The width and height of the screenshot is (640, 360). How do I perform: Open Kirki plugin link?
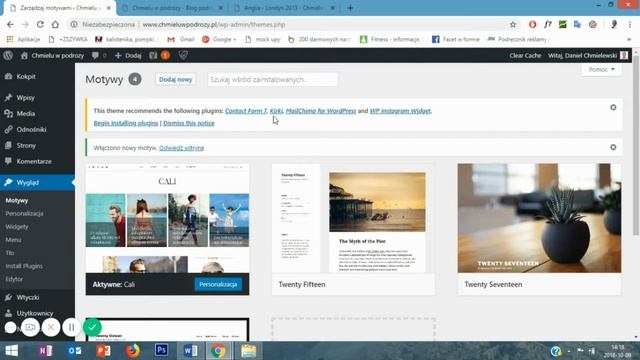click(276, 111)
